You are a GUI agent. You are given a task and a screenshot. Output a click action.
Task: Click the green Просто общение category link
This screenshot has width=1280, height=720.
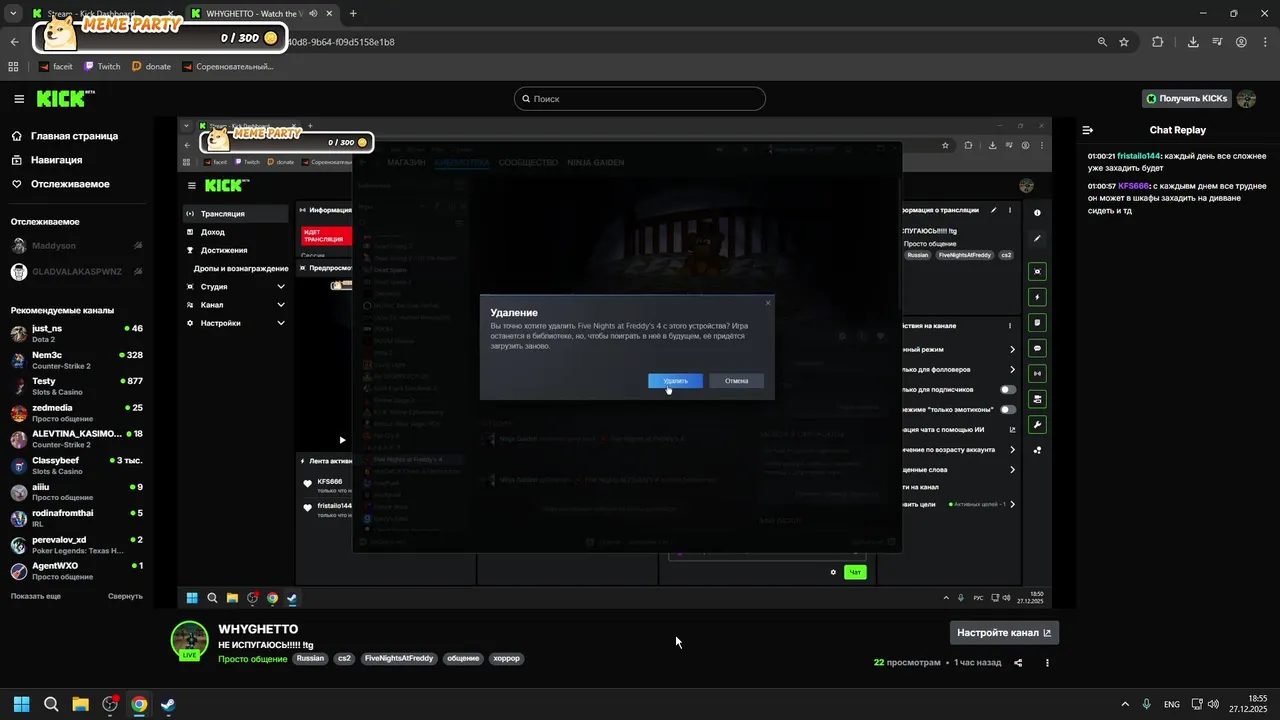253,659
